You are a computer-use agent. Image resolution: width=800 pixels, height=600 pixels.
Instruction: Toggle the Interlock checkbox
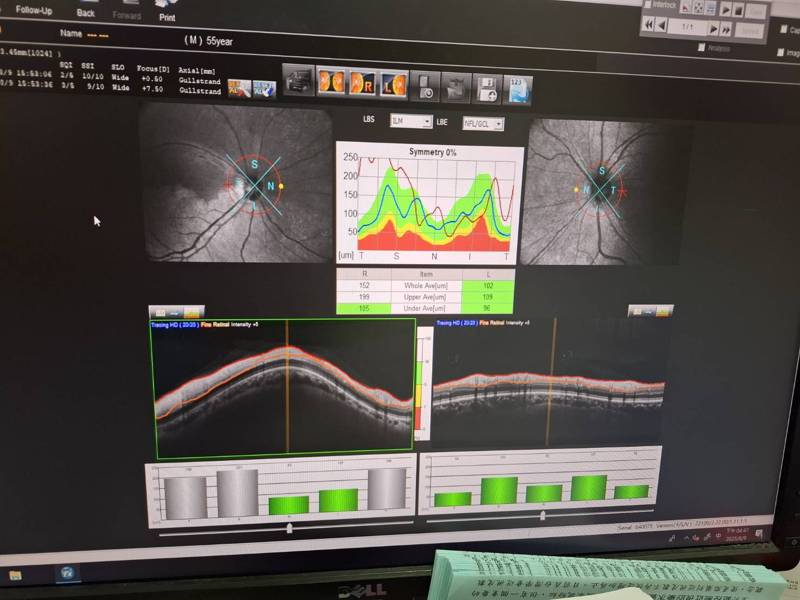pyautogui.click(x=648, y=5)
